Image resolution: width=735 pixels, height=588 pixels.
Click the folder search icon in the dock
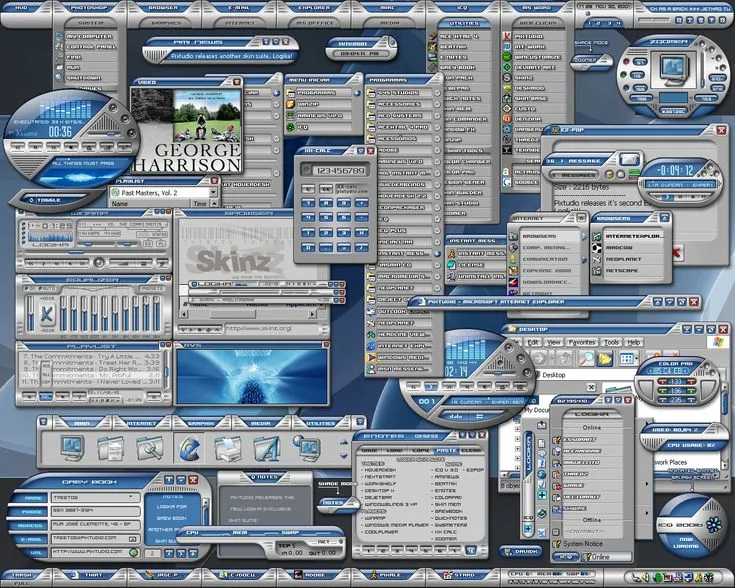pyautogui.click(x=150, y=449)
